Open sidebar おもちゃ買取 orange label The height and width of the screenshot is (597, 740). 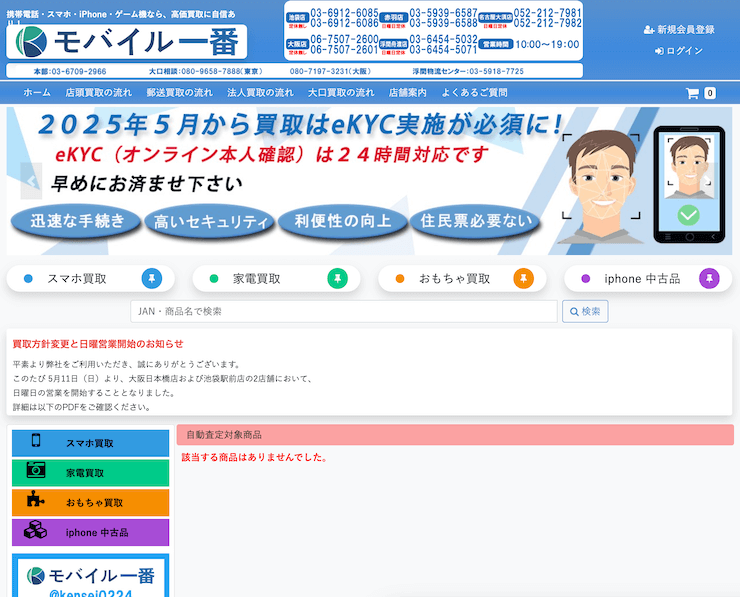[x=94, y=503]
